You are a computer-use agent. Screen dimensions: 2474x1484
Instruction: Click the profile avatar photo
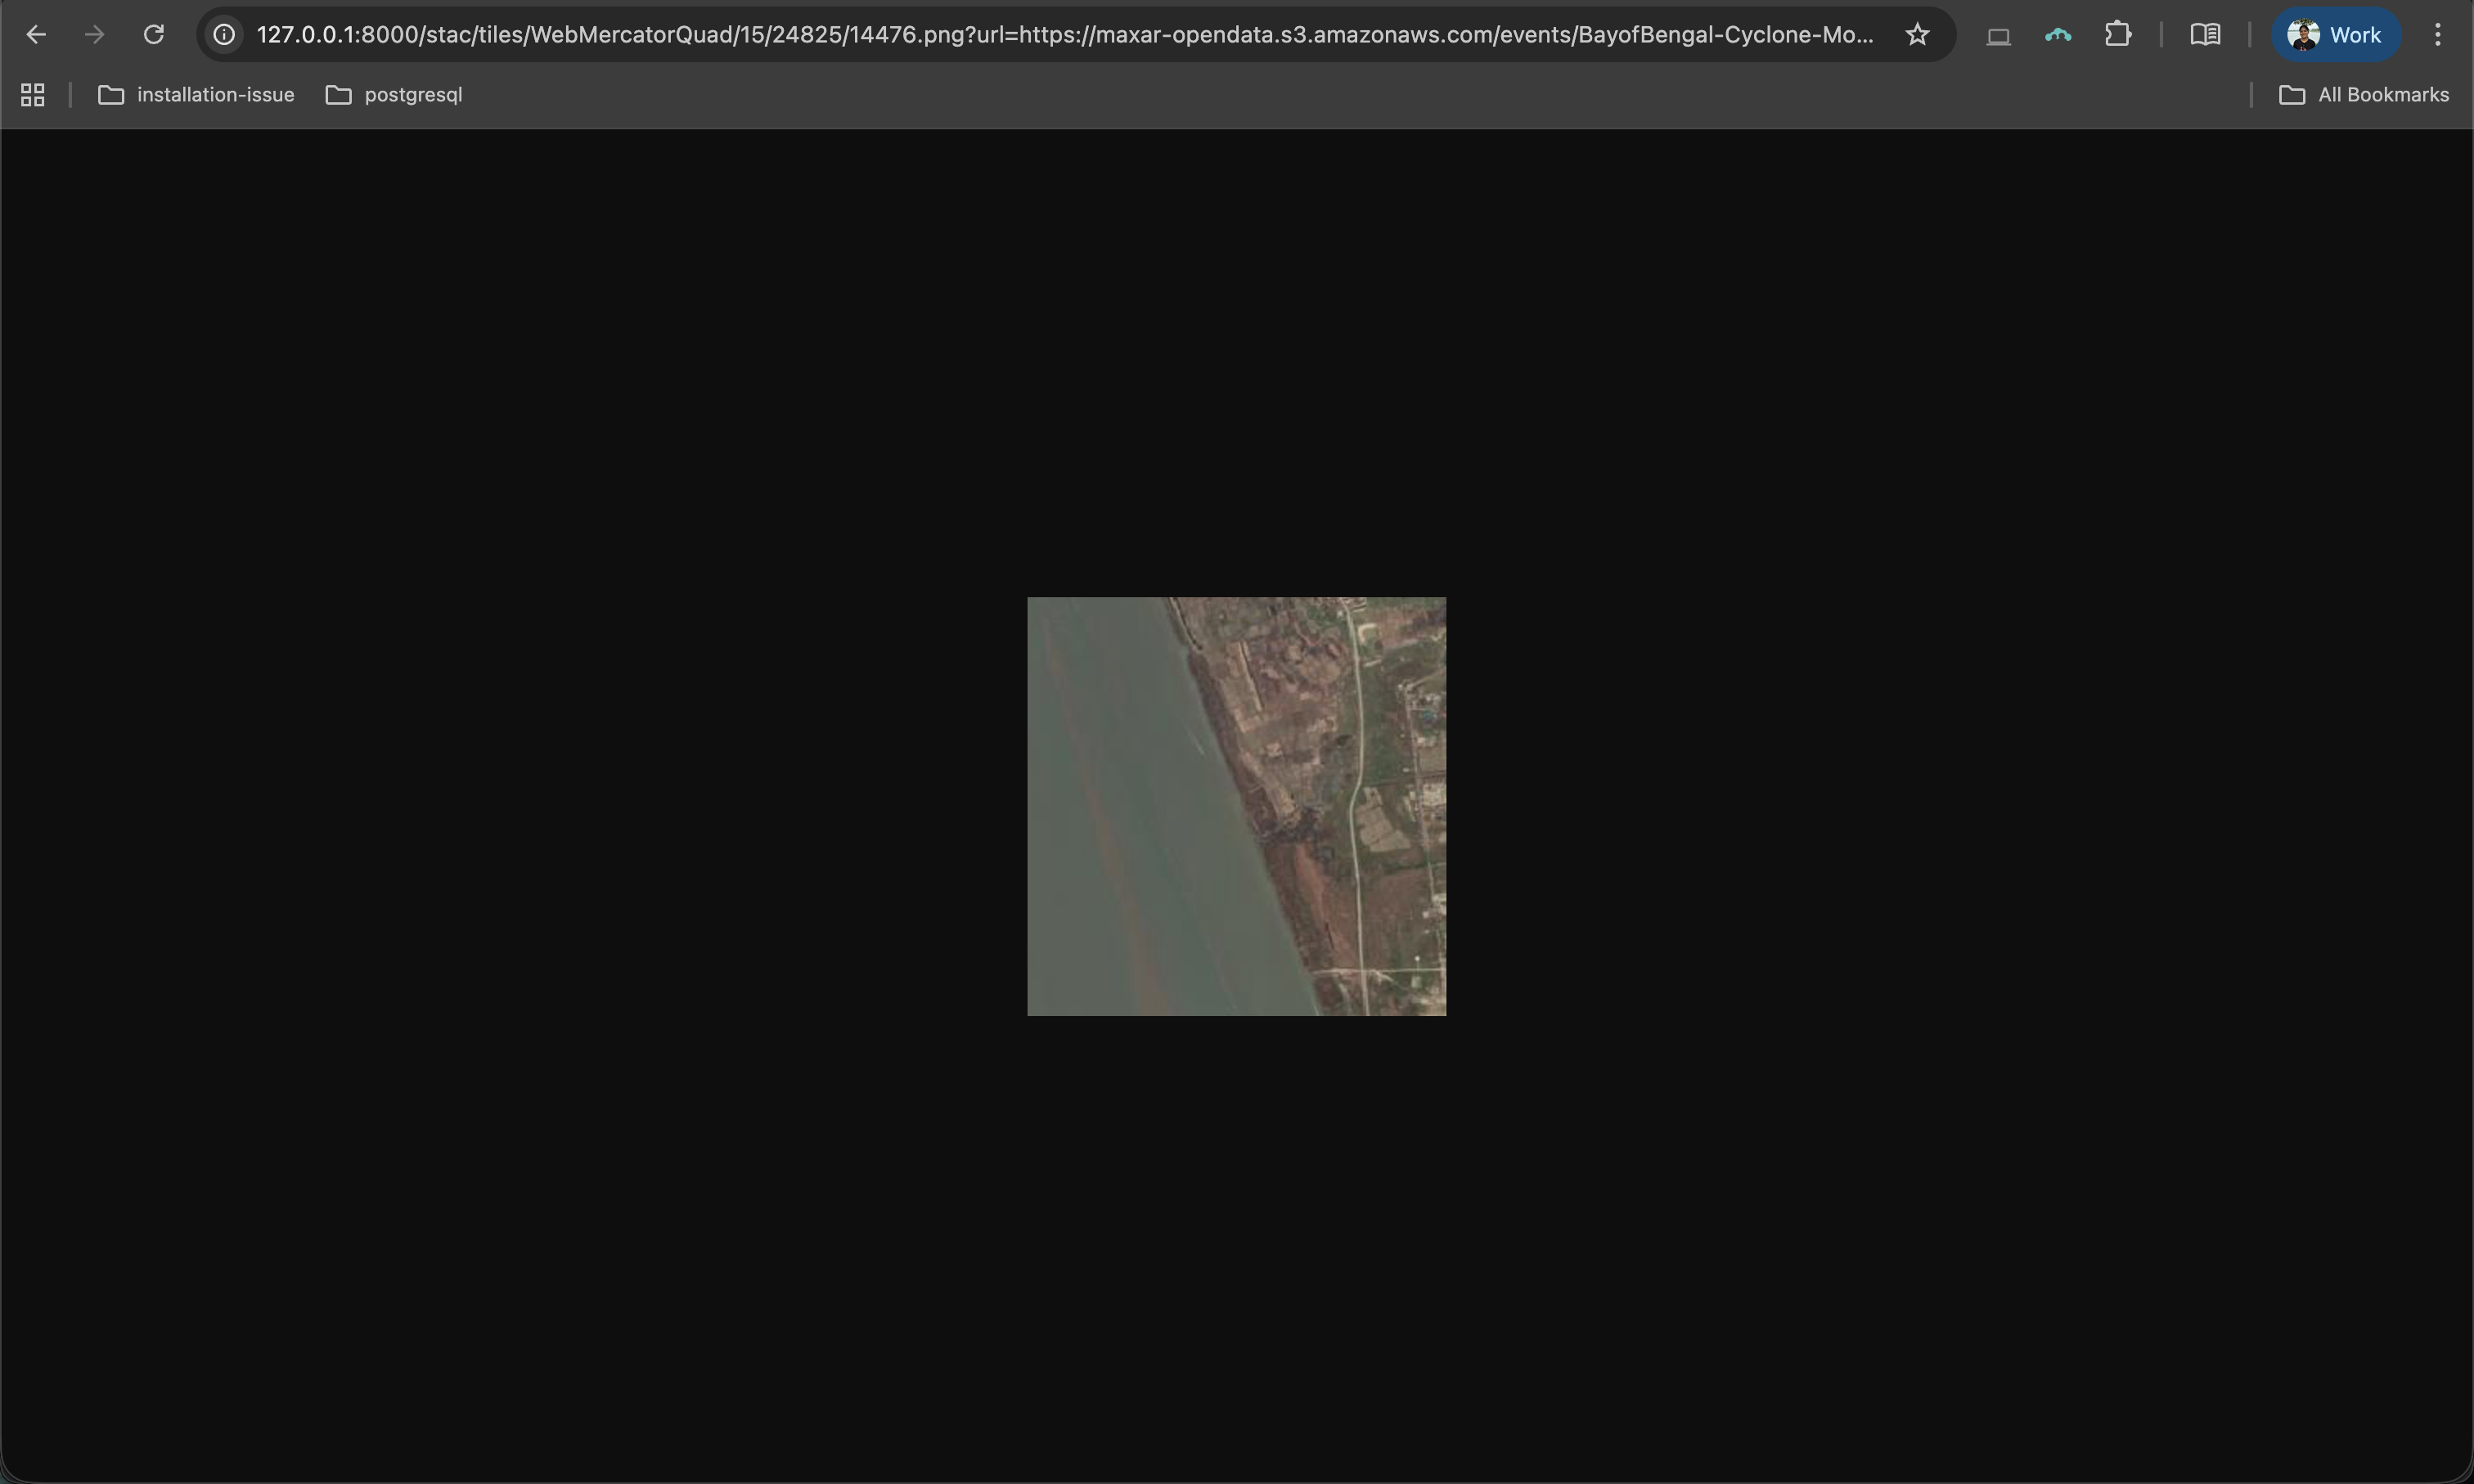[2303, 35]
